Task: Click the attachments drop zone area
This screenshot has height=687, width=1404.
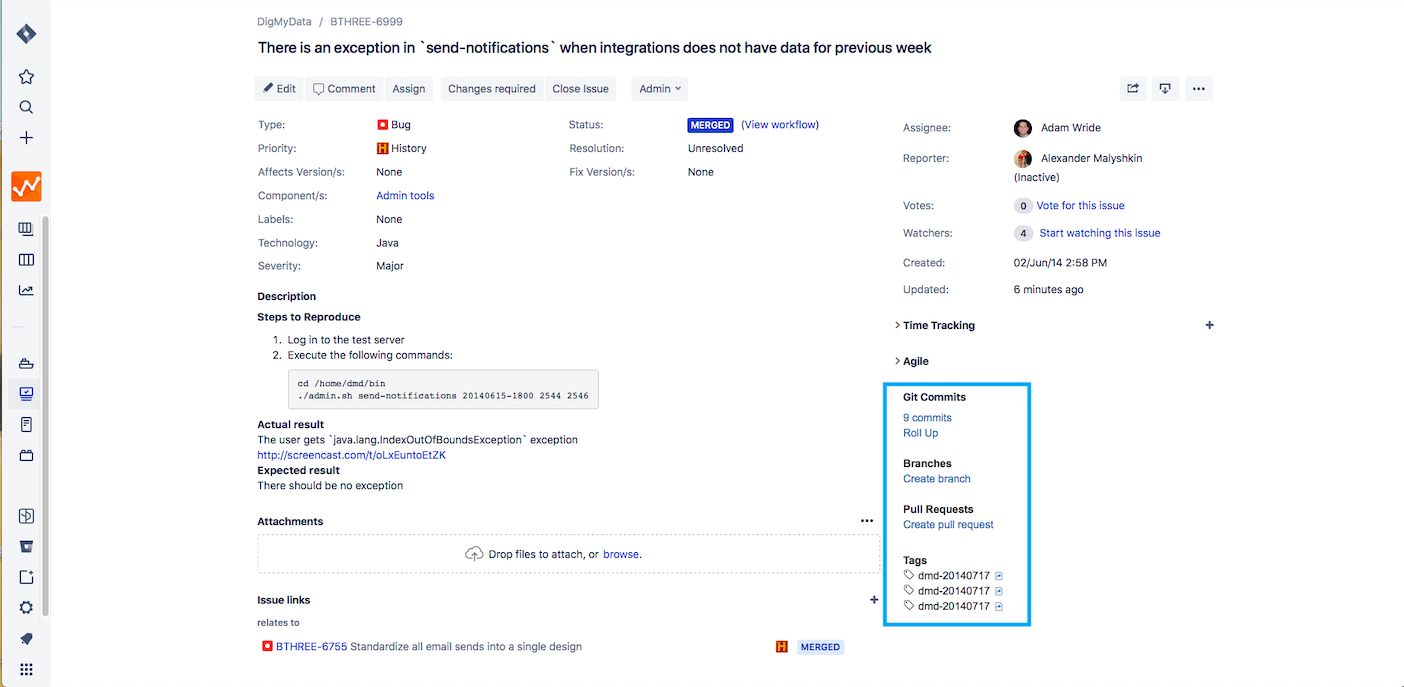Action: [568, 554]
